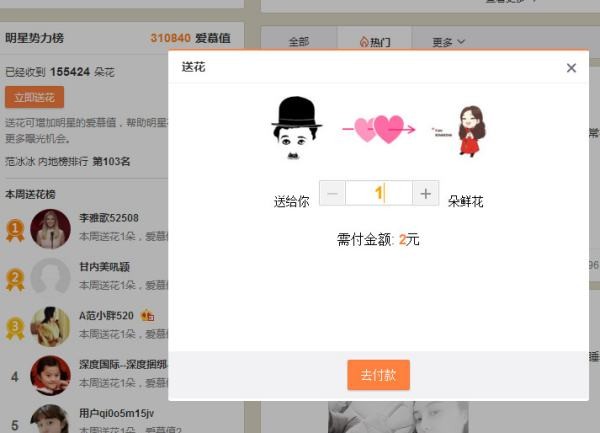Image resolution: width=600 pixels, height=433 pixels.
Task: Open avatar of A范小胖520
Action: [50, 327]
